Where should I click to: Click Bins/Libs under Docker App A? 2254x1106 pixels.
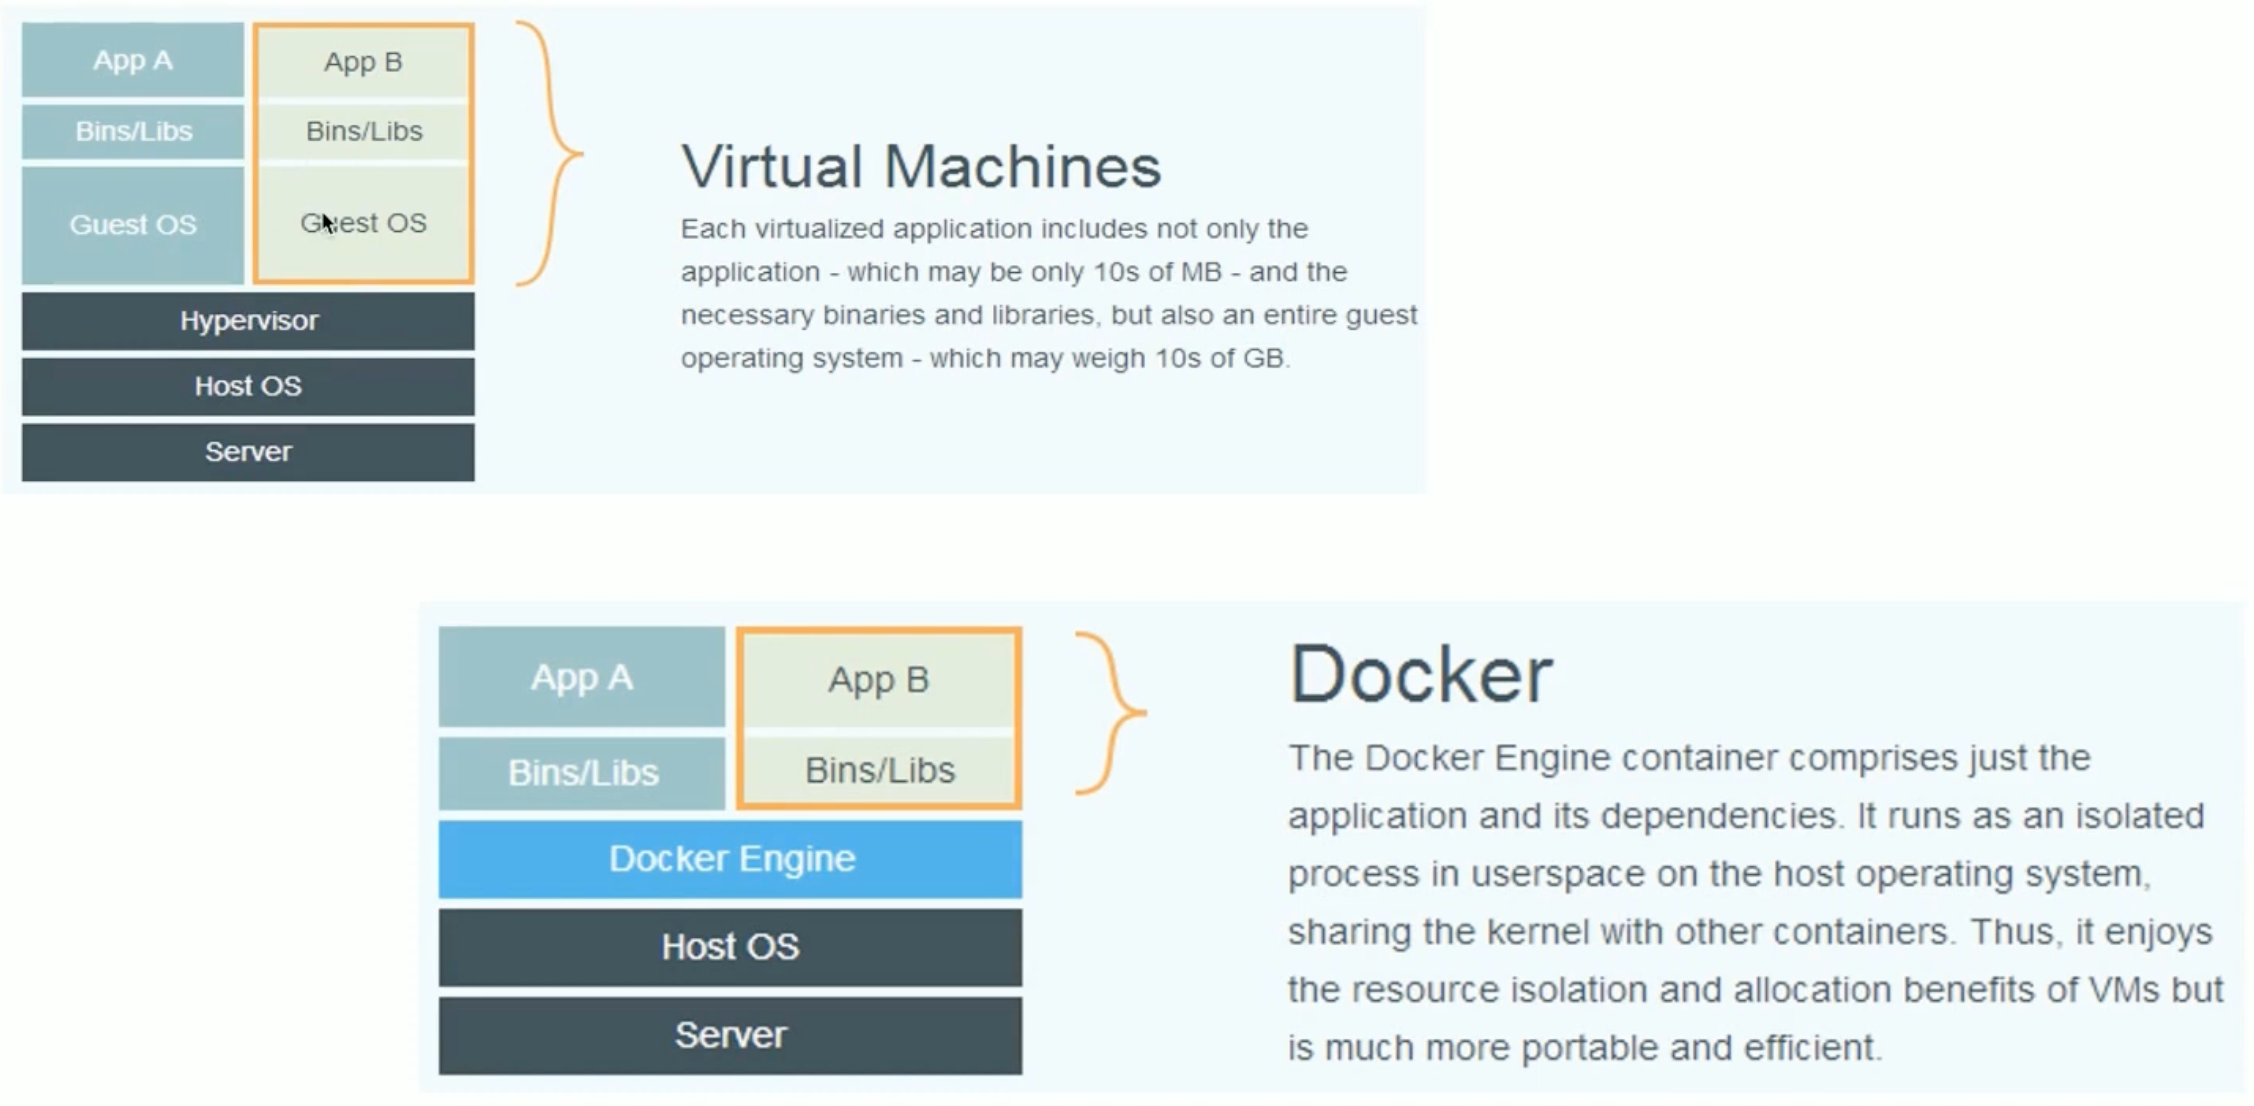point(582,773)
